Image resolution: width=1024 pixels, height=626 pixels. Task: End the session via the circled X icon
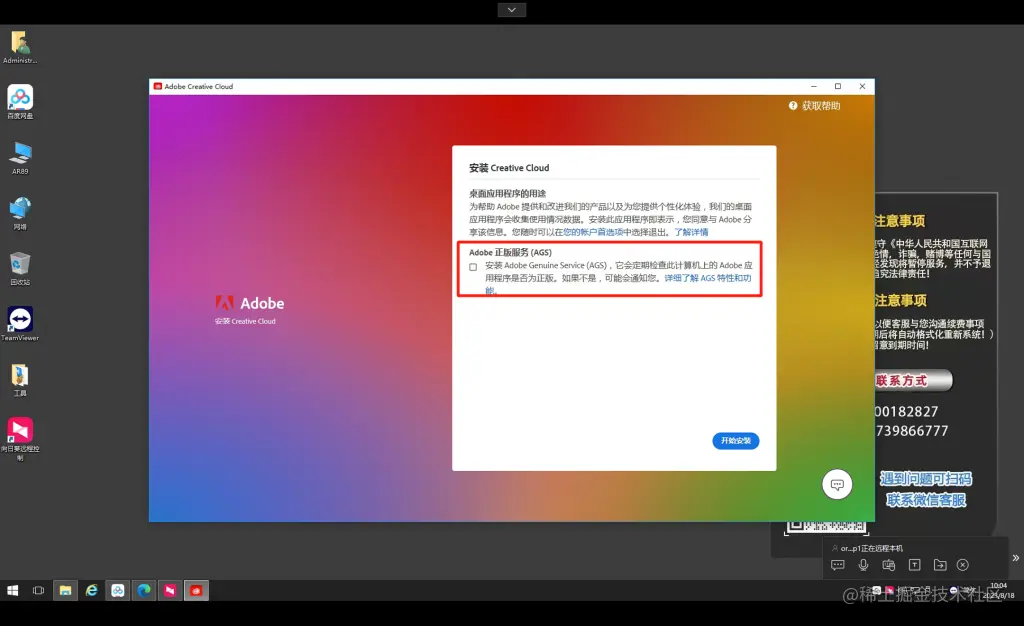coord(962,565)
